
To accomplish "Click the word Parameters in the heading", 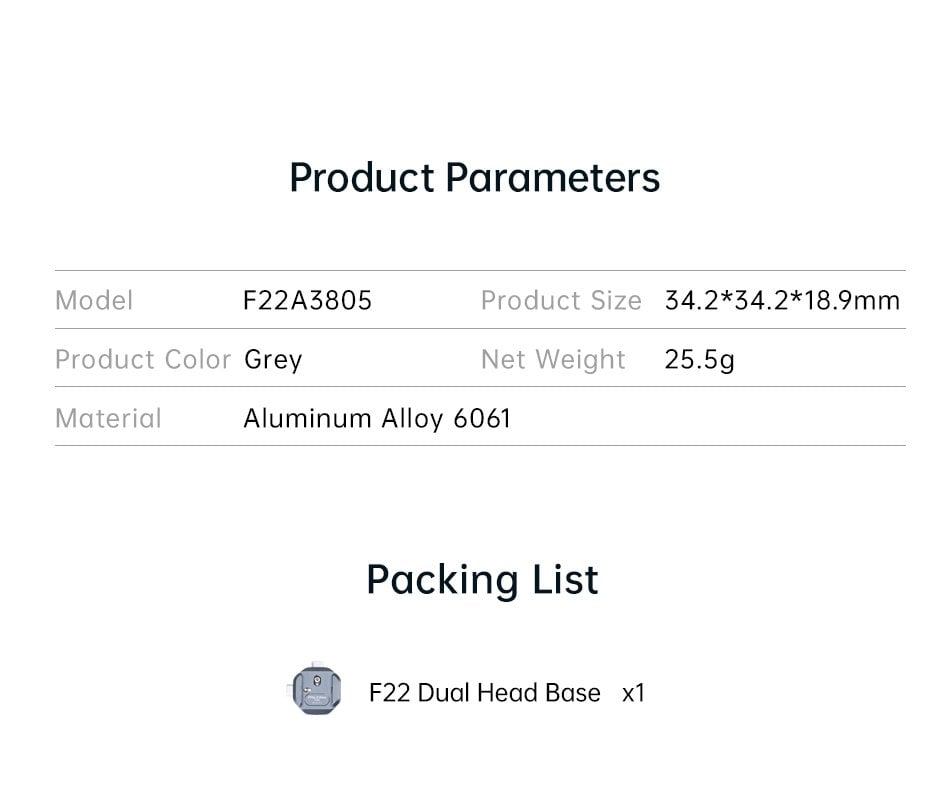I will (x=552, y=178).
